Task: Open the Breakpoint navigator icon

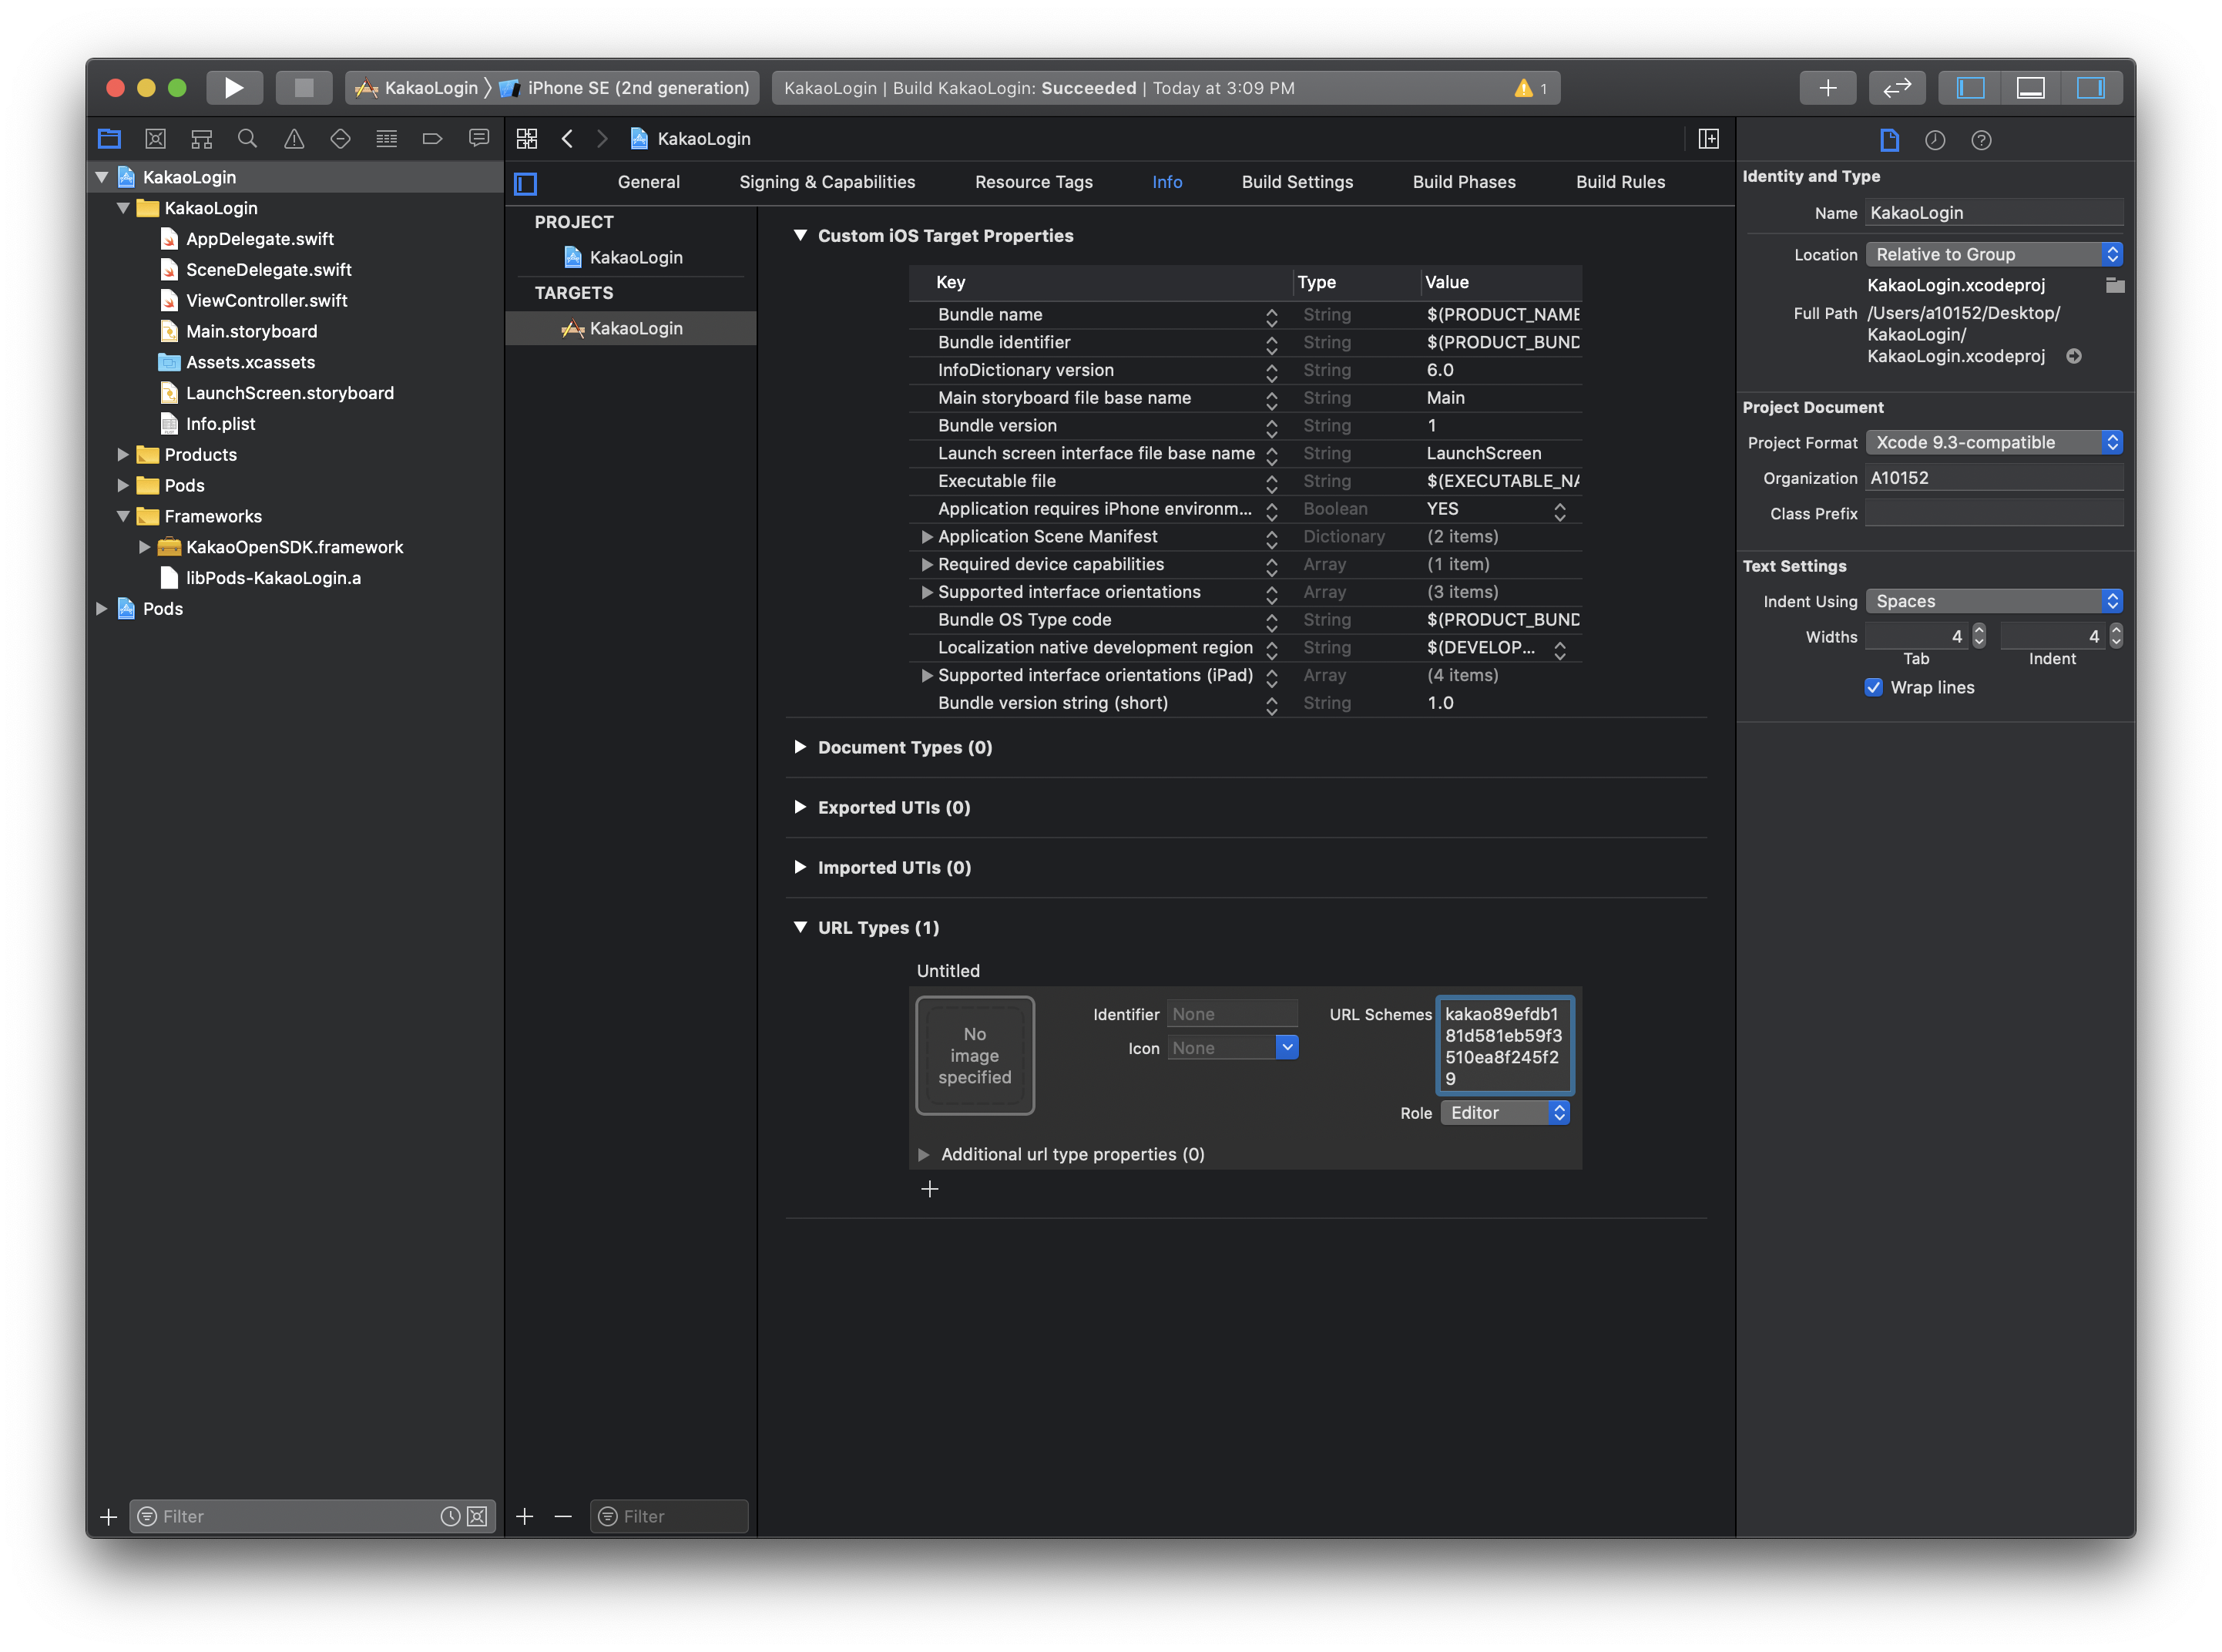Action: pyautogui.click(x=432, y=139)
